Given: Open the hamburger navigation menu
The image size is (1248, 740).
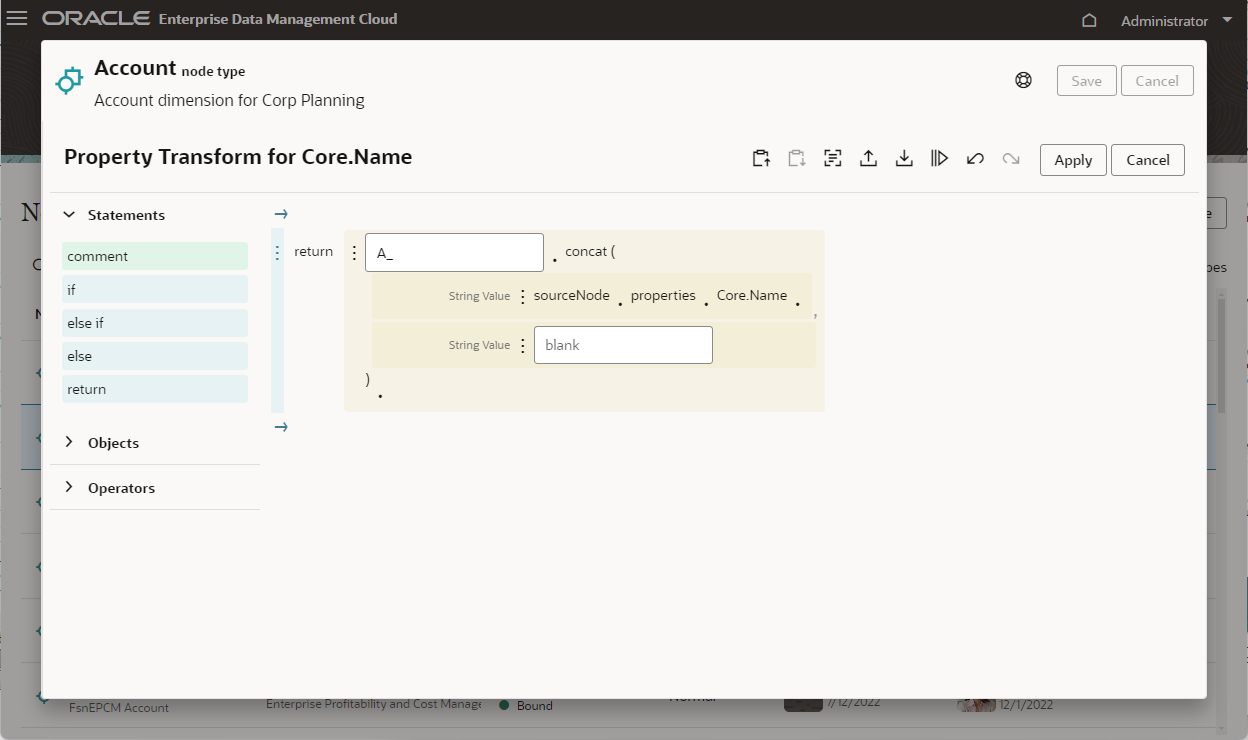Looking at the screenshot, I should click(17, 19).
